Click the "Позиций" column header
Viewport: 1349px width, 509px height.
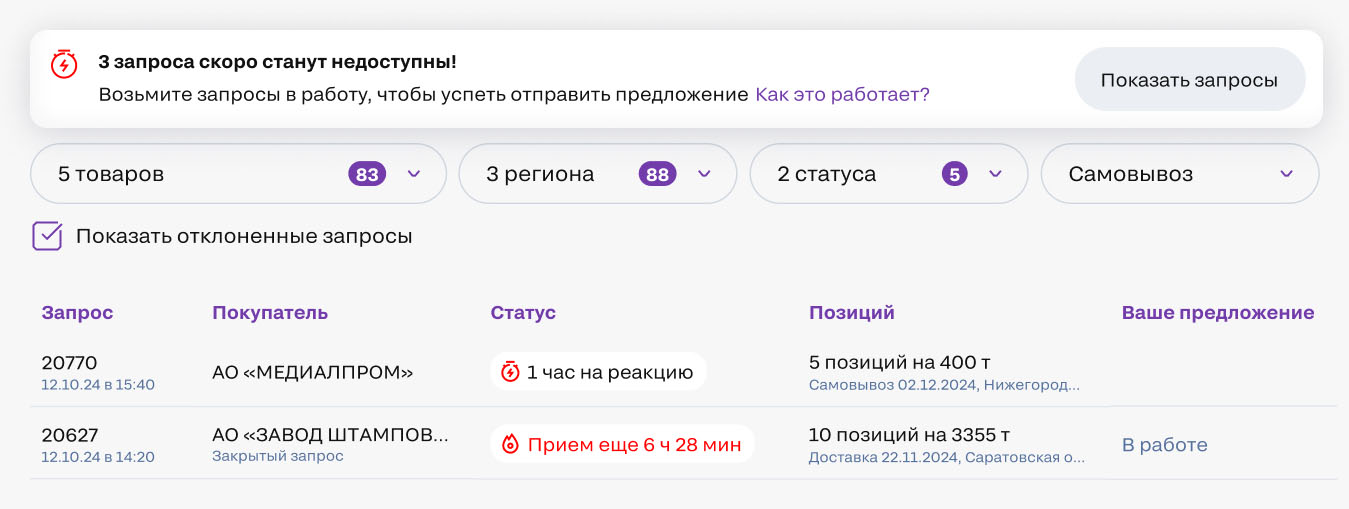click(x=851, y=312)
